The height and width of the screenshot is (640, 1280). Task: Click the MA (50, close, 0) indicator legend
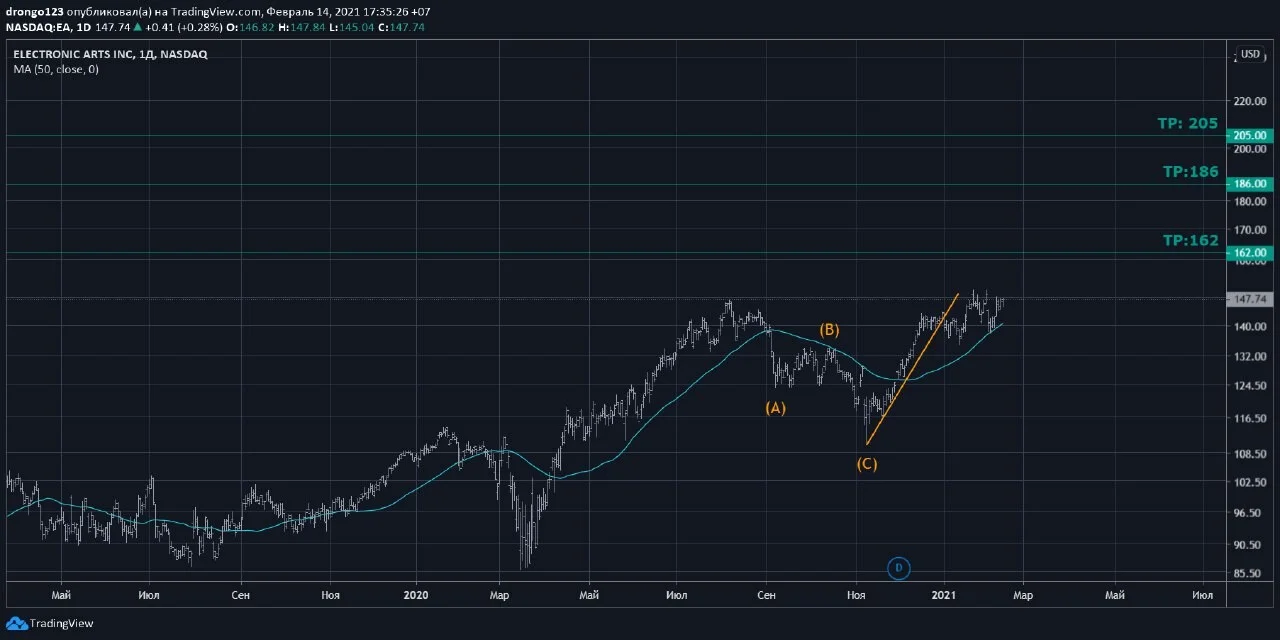[x=56, y=69]
